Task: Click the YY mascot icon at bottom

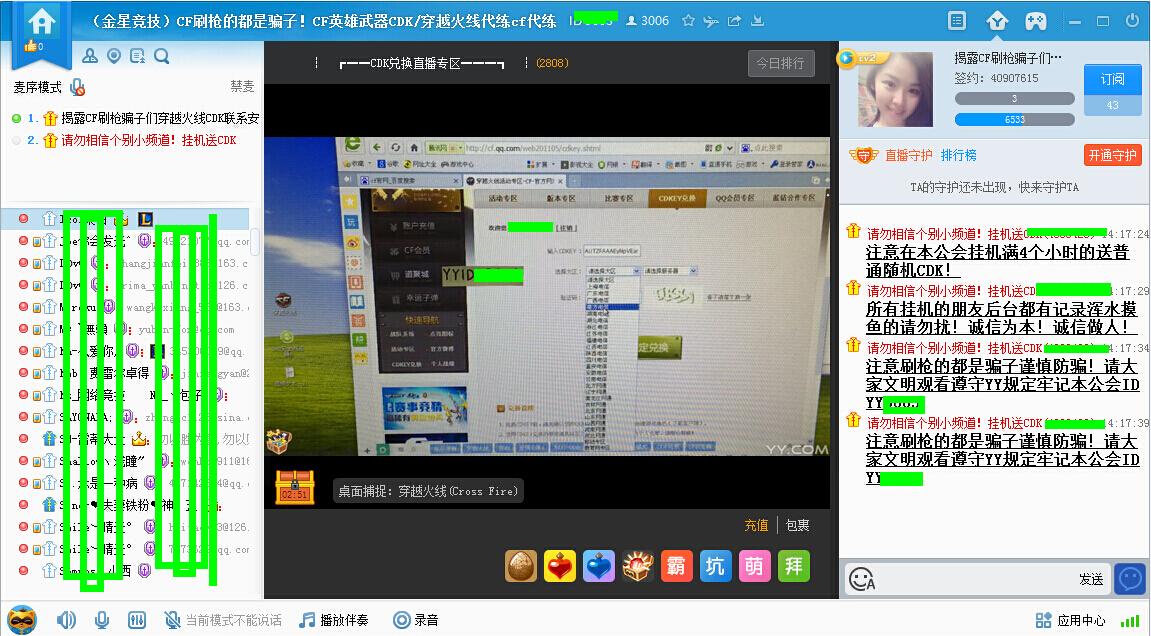Action: coord(21,619)
